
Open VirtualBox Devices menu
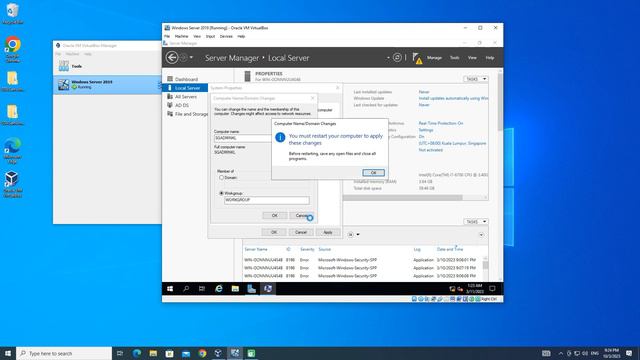pos(226,36)
